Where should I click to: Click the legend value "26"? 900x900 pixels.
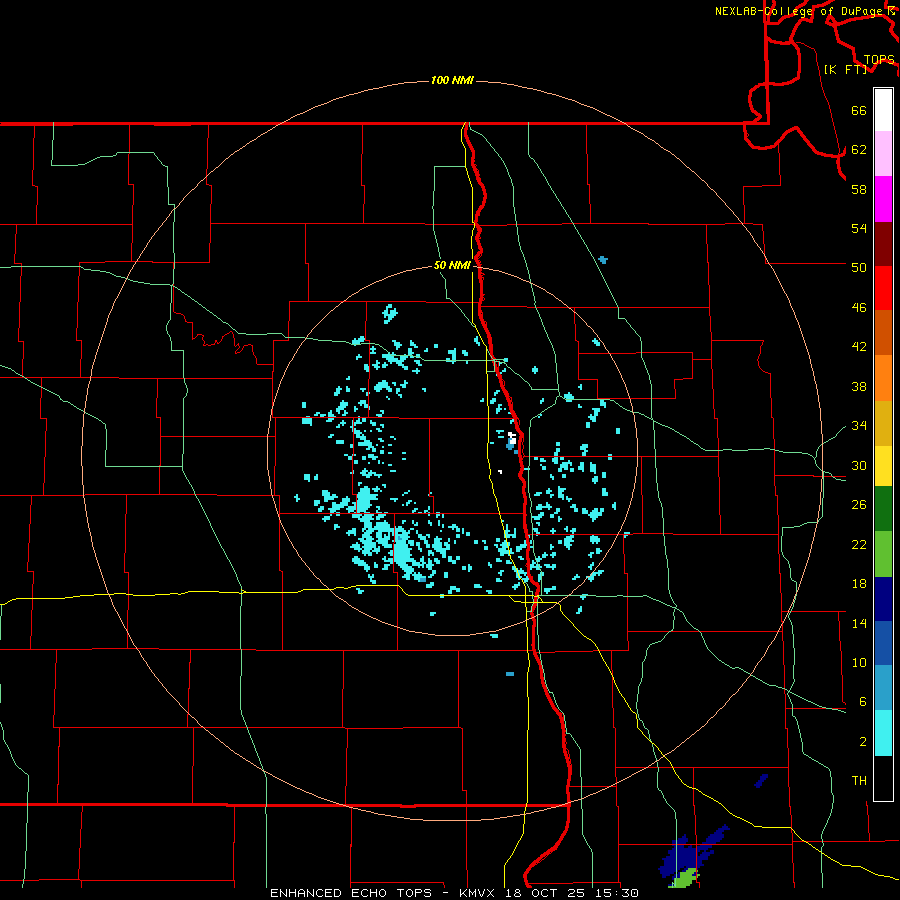859,505
